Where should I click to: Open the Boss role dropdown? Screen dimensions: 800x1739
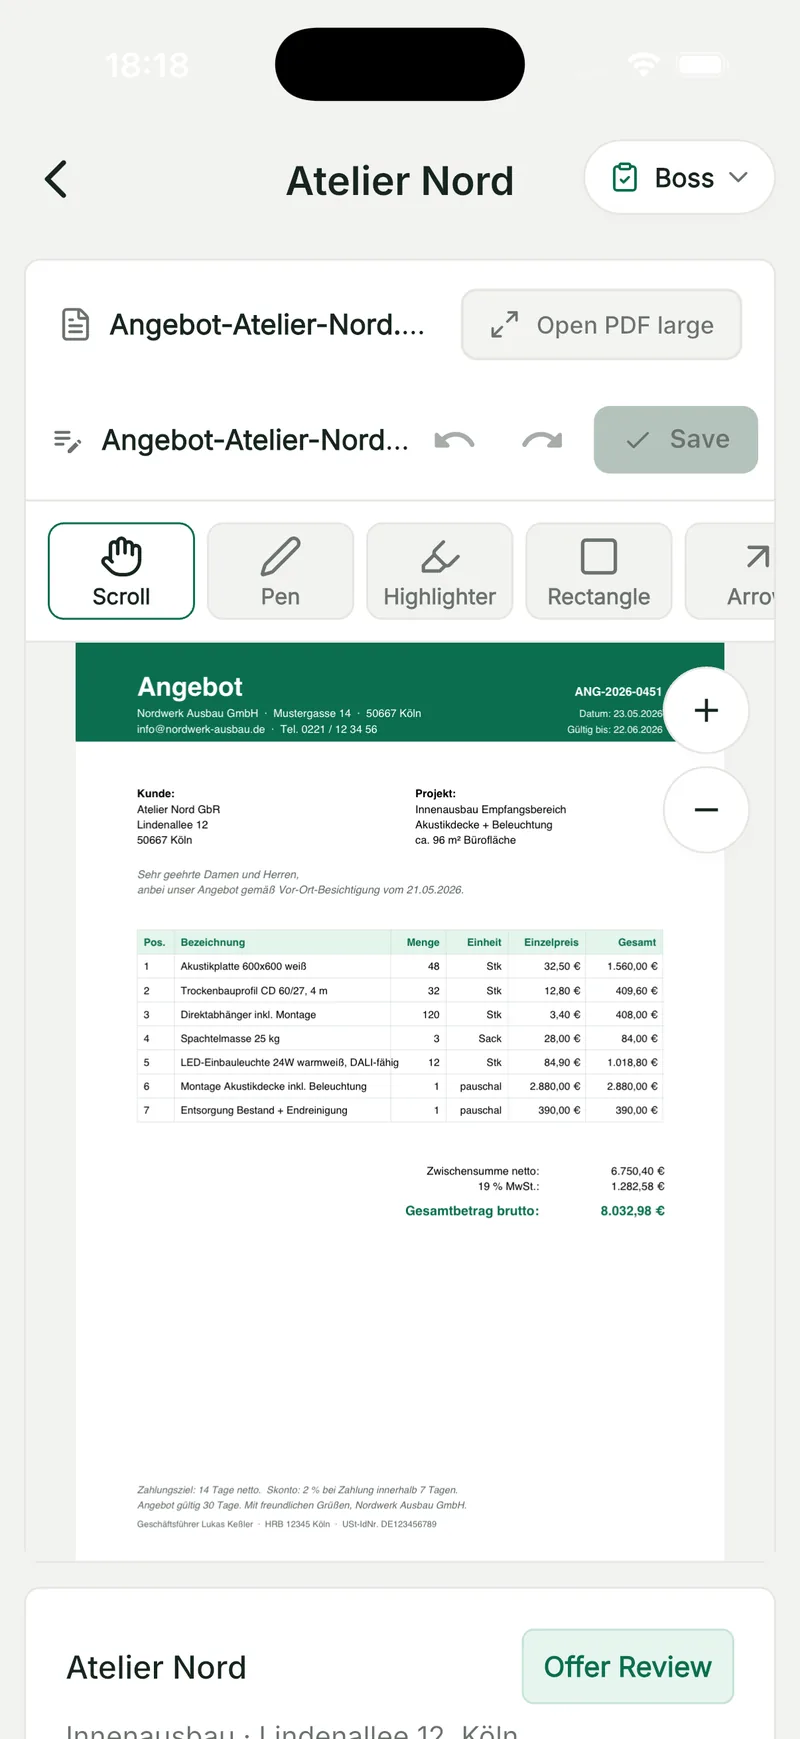(679, 177)
